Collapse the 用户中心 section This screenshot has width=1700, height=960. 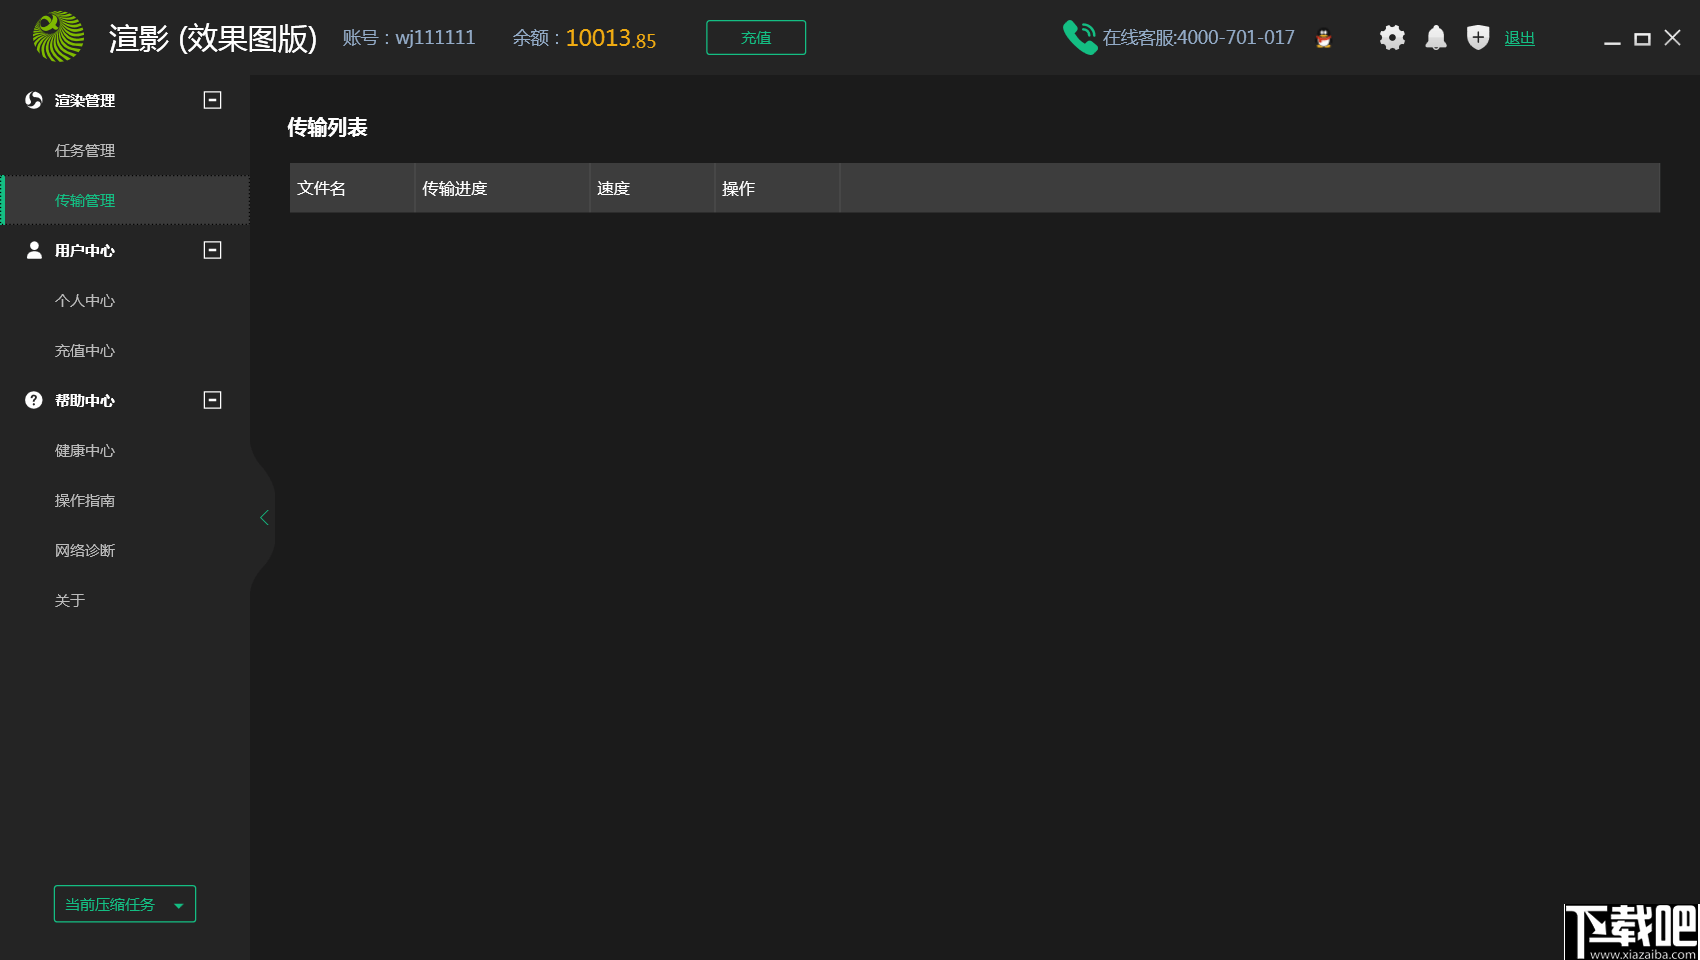tap(212, 250)
